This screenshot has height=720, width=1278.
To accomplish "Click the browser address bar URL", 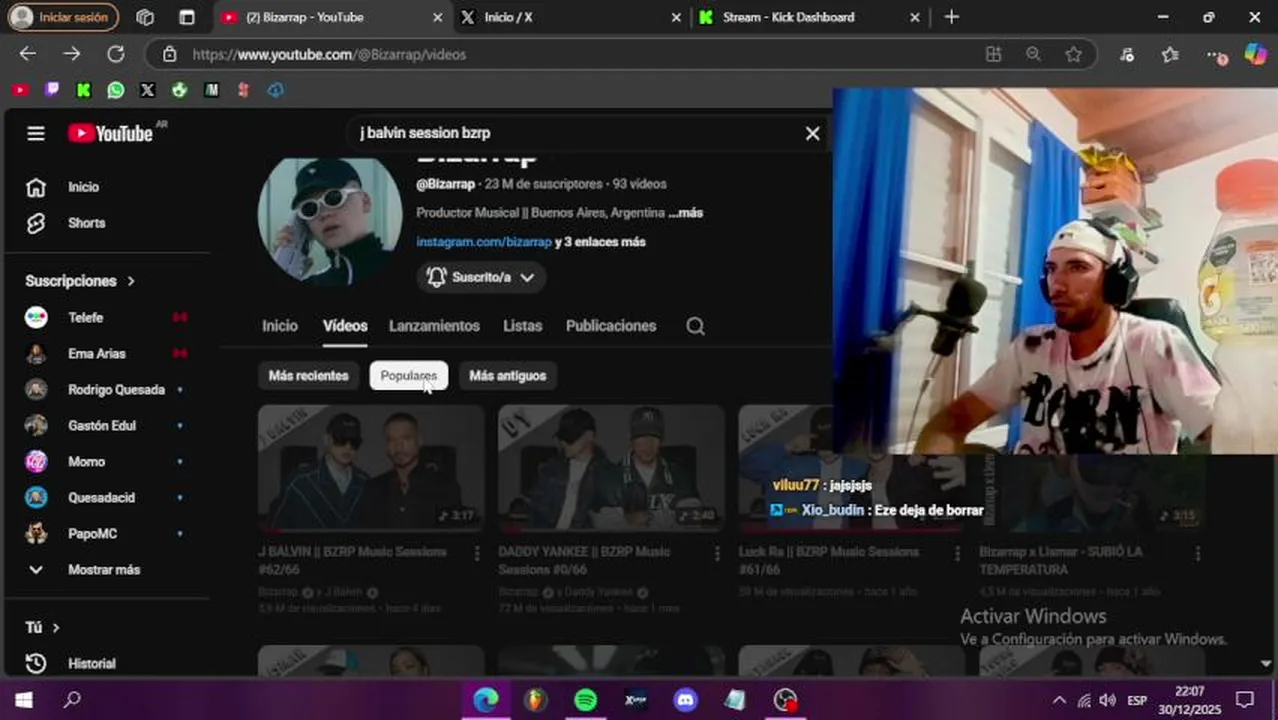I will (329, 54).
